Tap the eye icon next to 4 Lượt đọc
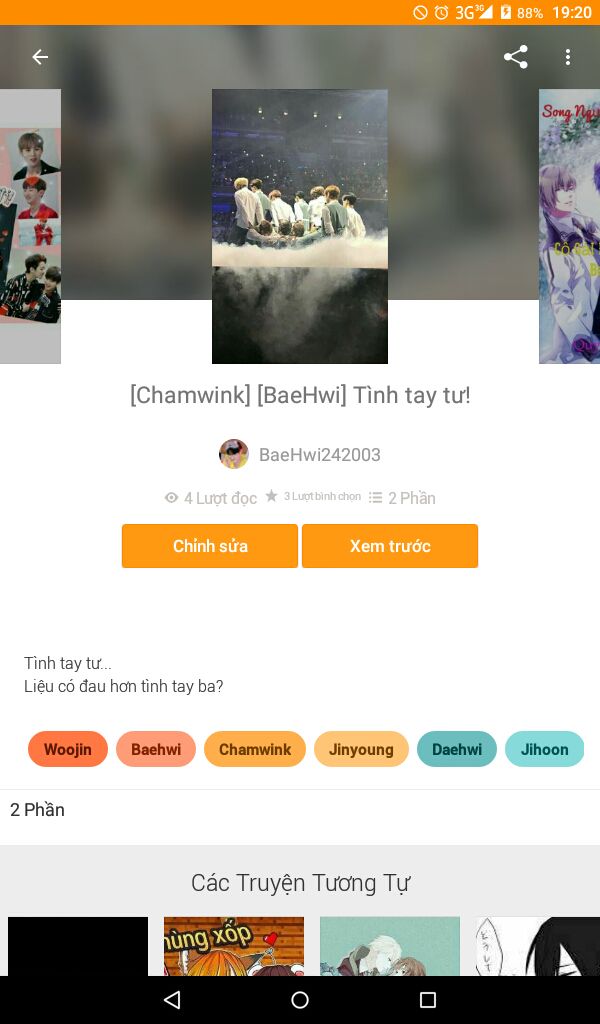Screen dimensions: 600x1024 tap(172, 498)
